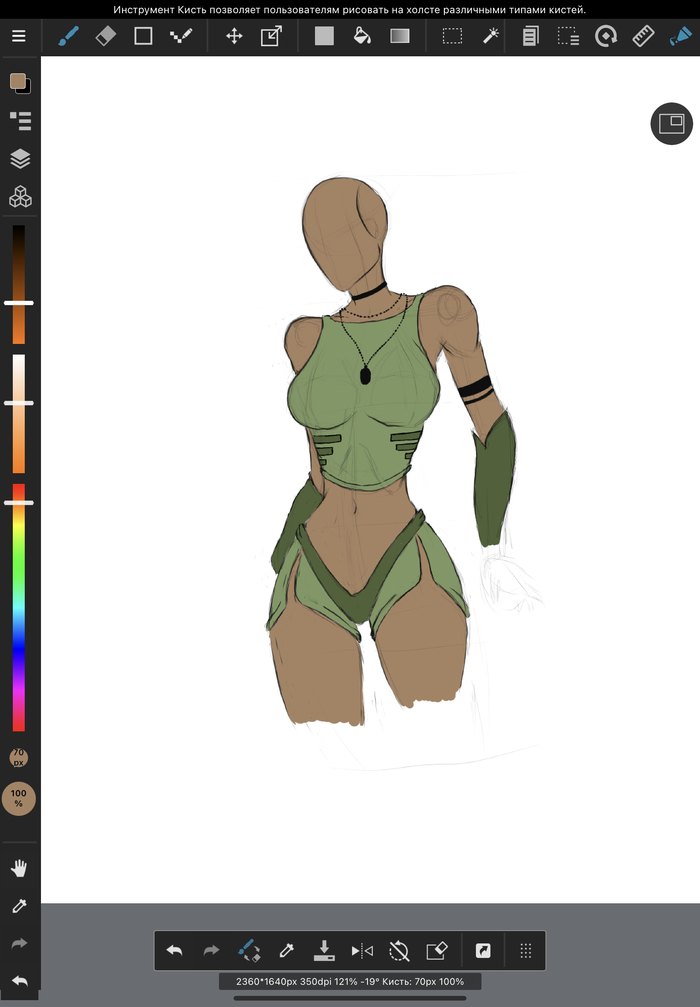Open the hamburger main menu
This screenshot has width=700, height=1007.
pos(19,37)
